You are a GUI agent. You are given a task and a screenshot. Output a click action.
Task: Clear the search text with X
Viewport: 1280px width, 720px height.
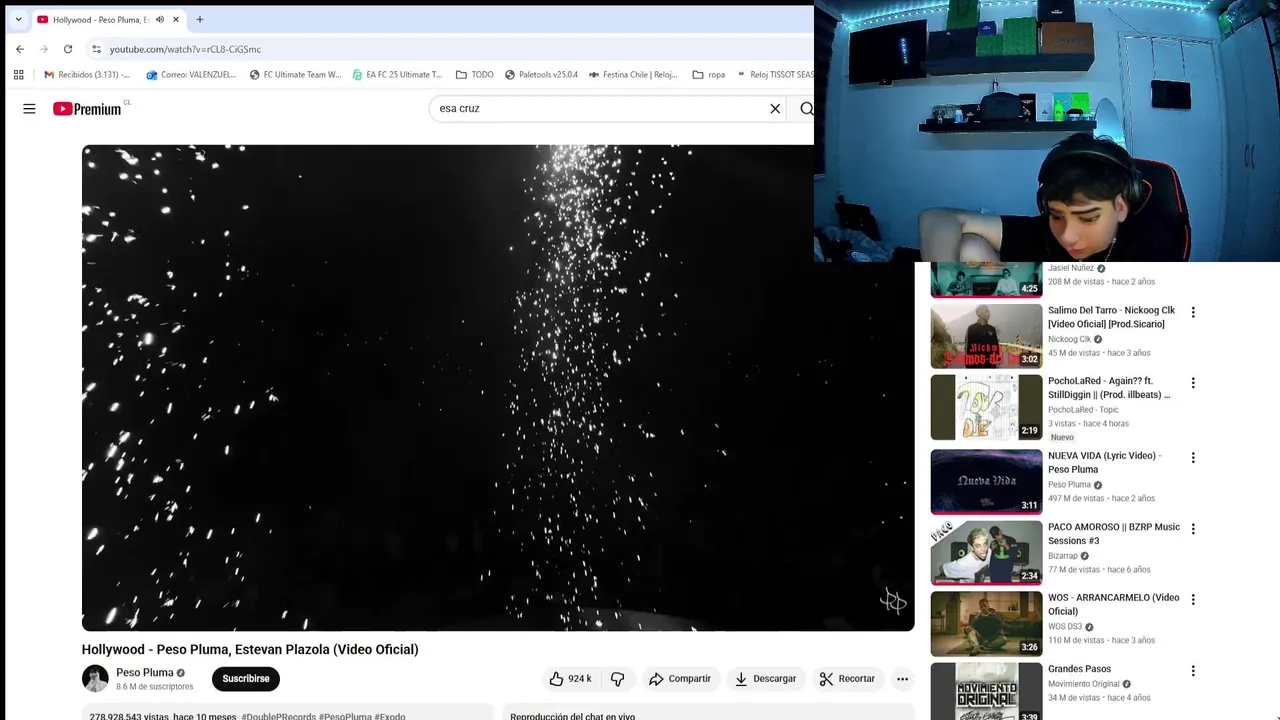(x=775, y=108)
